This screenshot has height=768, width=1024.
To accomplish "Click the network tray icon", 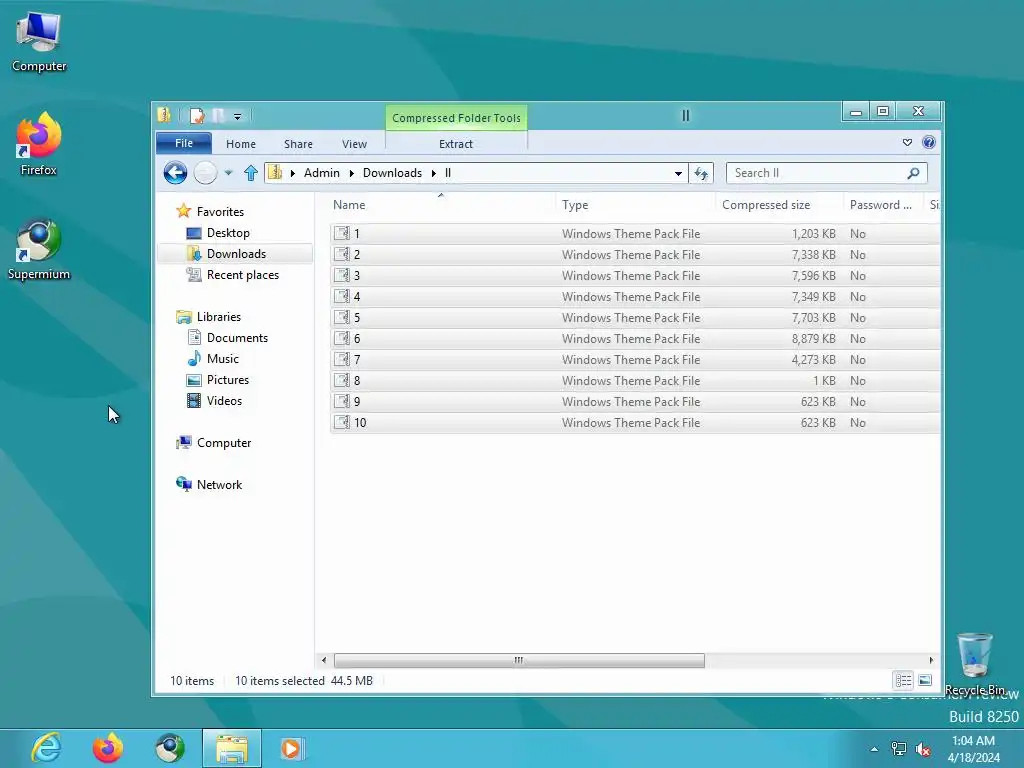I will (899, 749).
